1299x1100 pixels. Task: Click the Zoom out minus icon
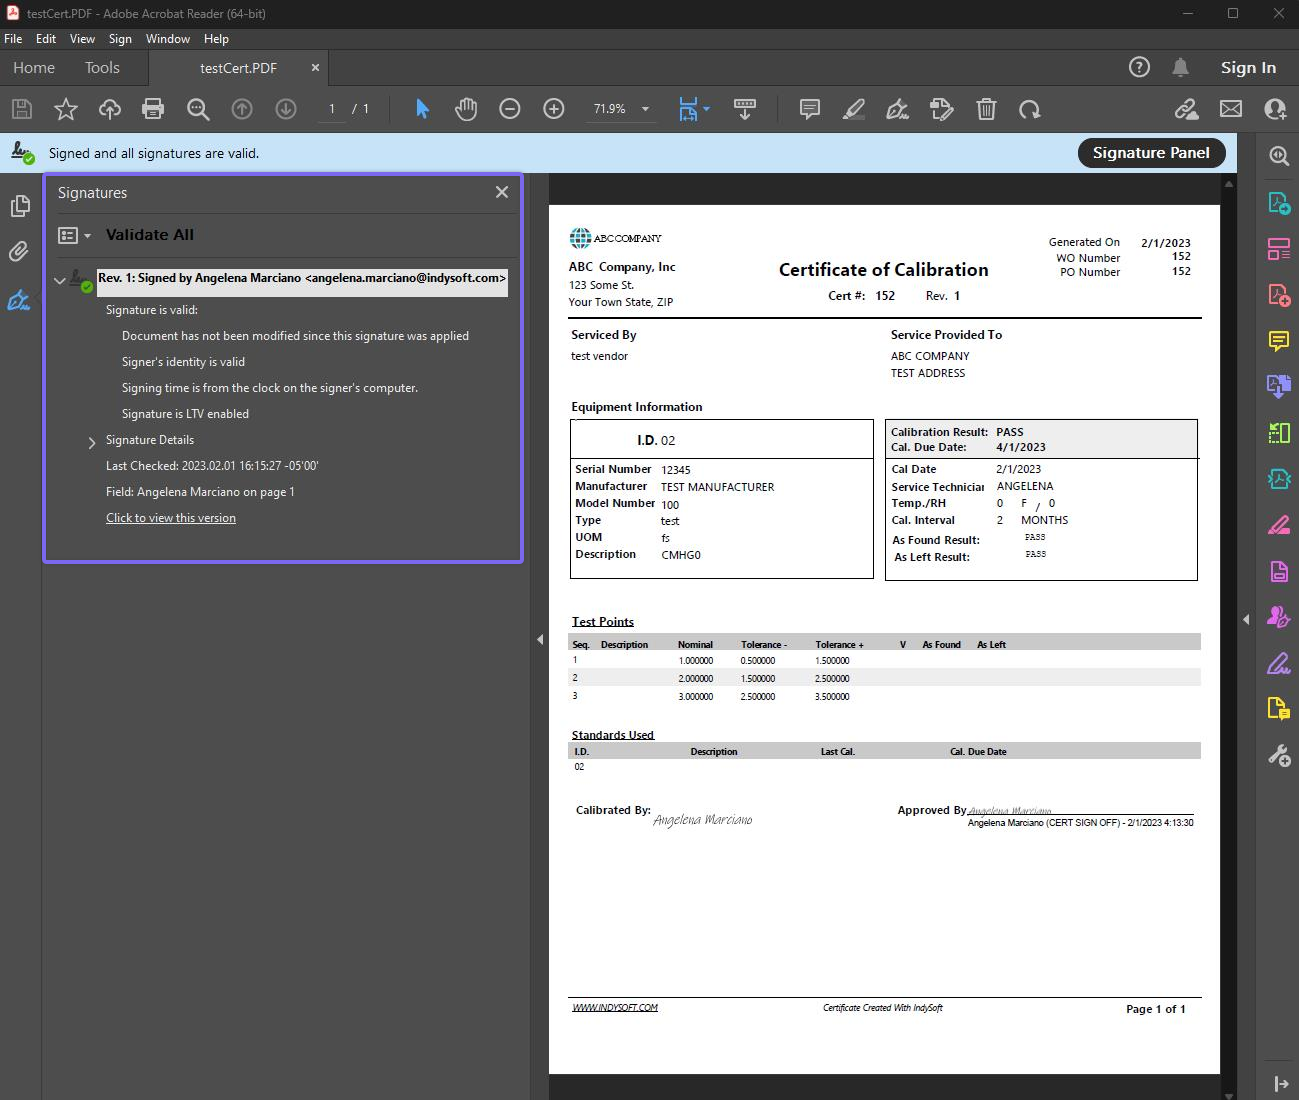pos(510,109)
